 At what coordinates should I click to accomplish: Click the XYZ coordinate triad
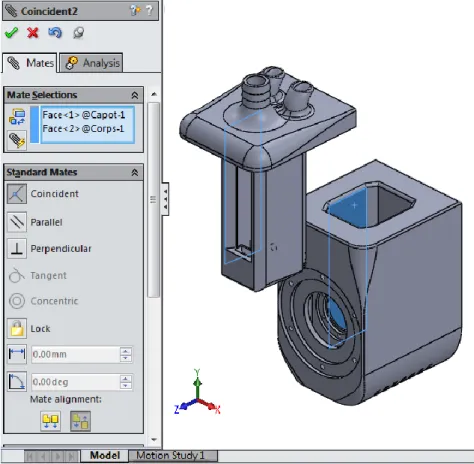[x=197, y=393]
